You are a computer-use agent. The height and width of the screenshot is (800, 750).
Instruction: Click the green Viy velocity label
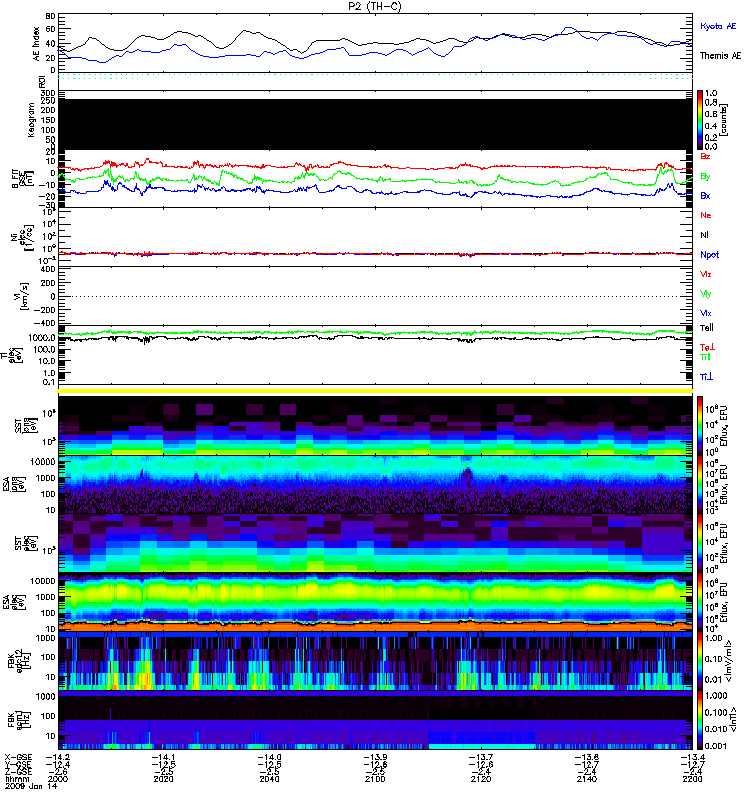pyautogui.click(x=706, y=294)
